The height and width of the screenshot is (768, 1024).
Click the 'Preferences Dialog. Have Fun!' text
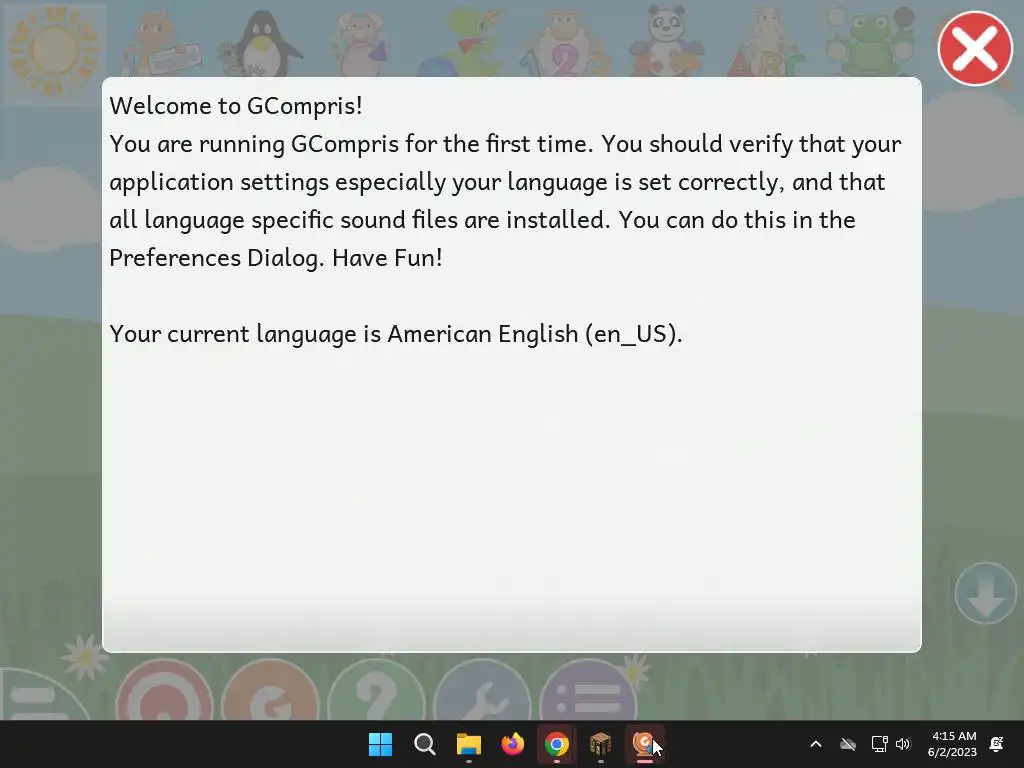276,257
